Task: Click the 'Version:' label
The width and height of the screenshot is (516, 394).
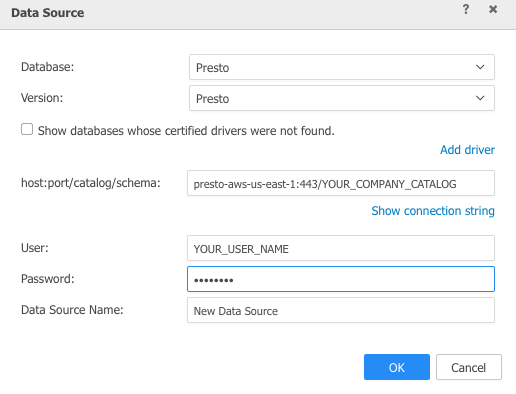Action: tap(42, 98)
